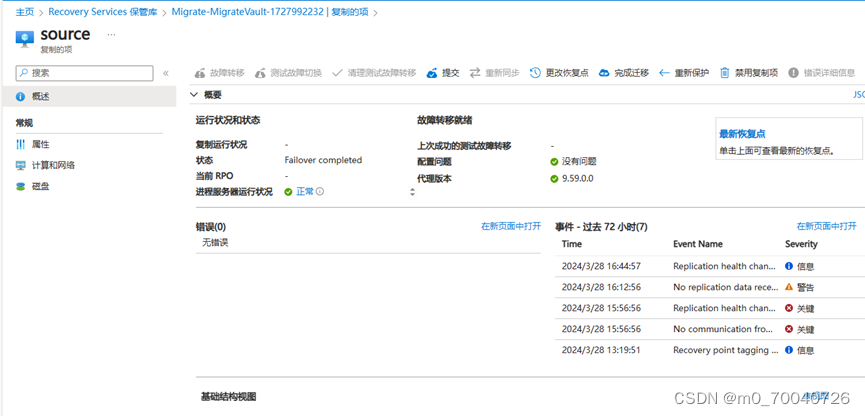Screen dimensions: 865x416
Task: Click the 最新恢复点 link
Action: point(742,134)
